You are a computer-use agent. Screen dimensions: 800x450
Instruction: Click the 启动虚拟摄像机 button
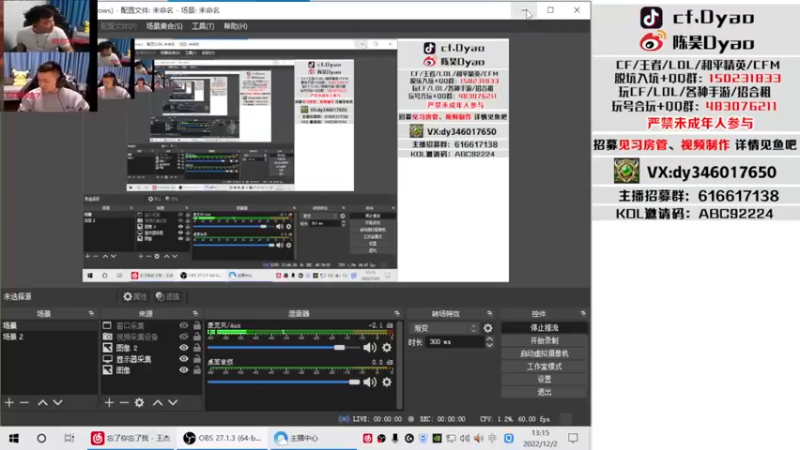point(544,353)
